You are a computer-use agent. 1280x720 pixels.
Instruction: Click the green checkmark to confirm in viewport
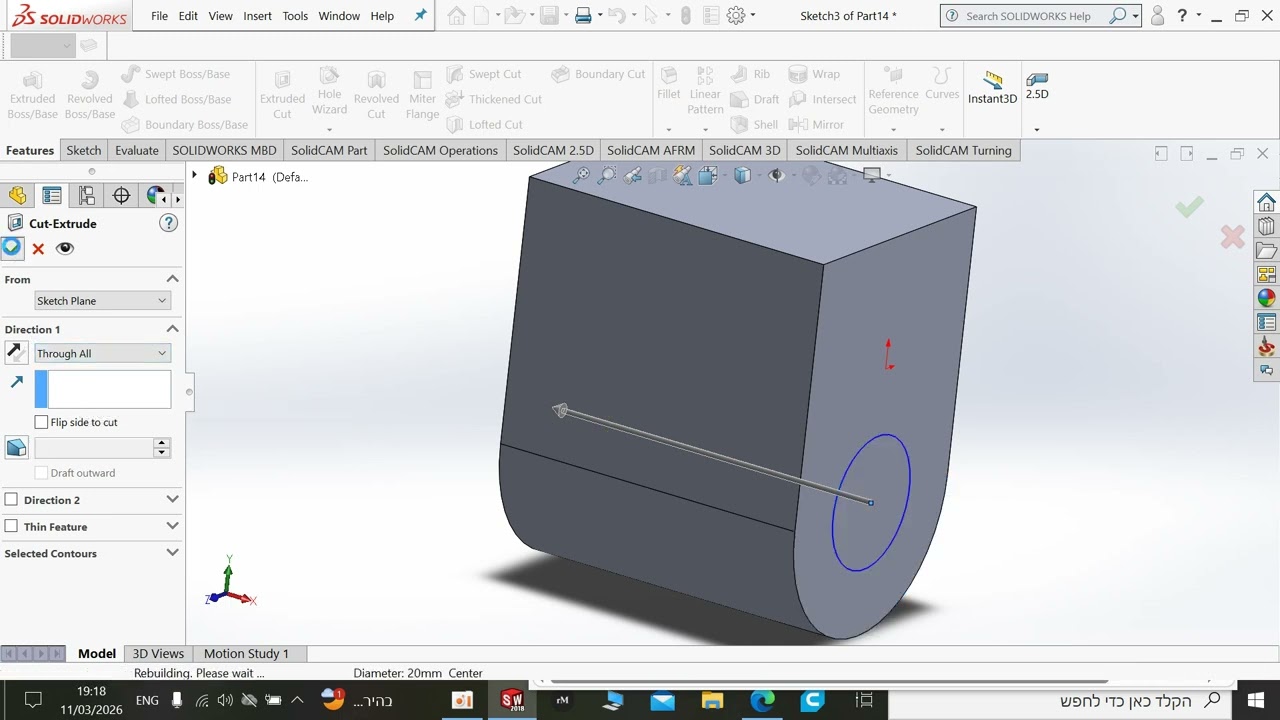(1189, 207)
